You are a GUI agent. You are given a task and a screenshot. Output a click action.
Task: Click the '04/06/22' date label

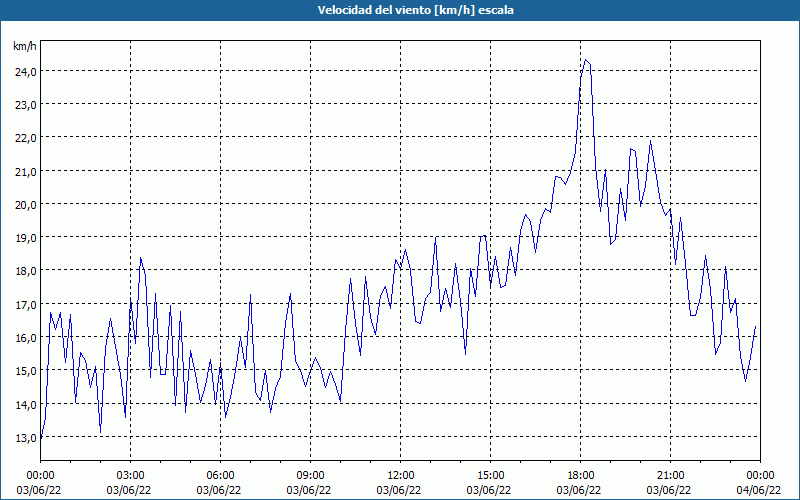coord(759,490)
